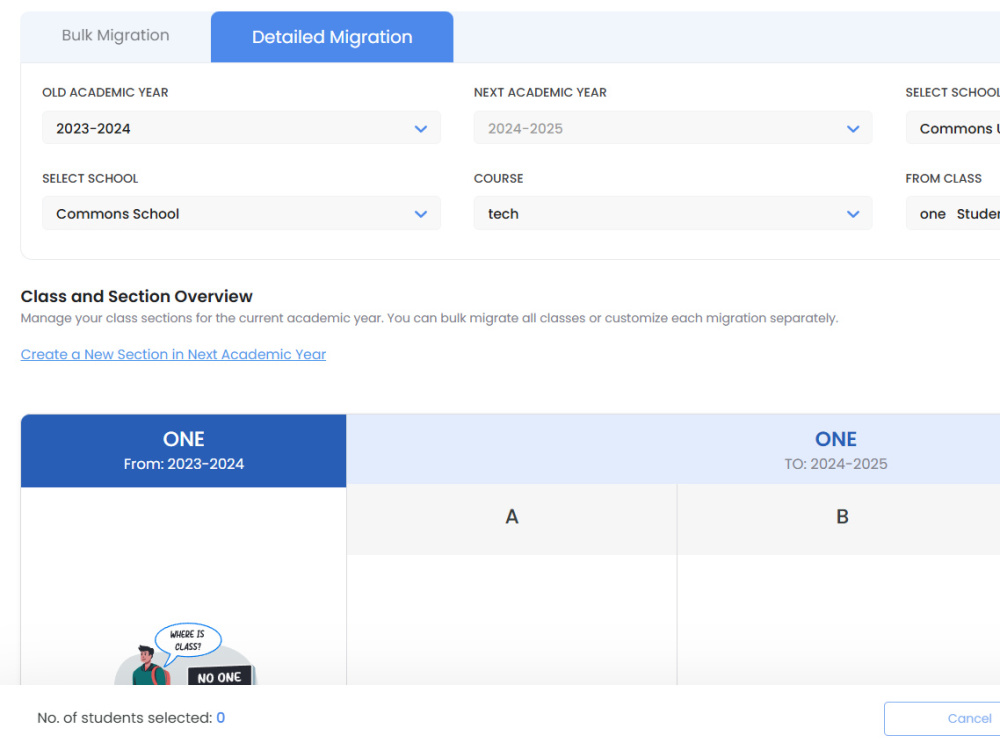Screen dimensions: 1000x750
Task: Select the ONE TO: 2024-2025 header
Action: [x=673, y=450]
